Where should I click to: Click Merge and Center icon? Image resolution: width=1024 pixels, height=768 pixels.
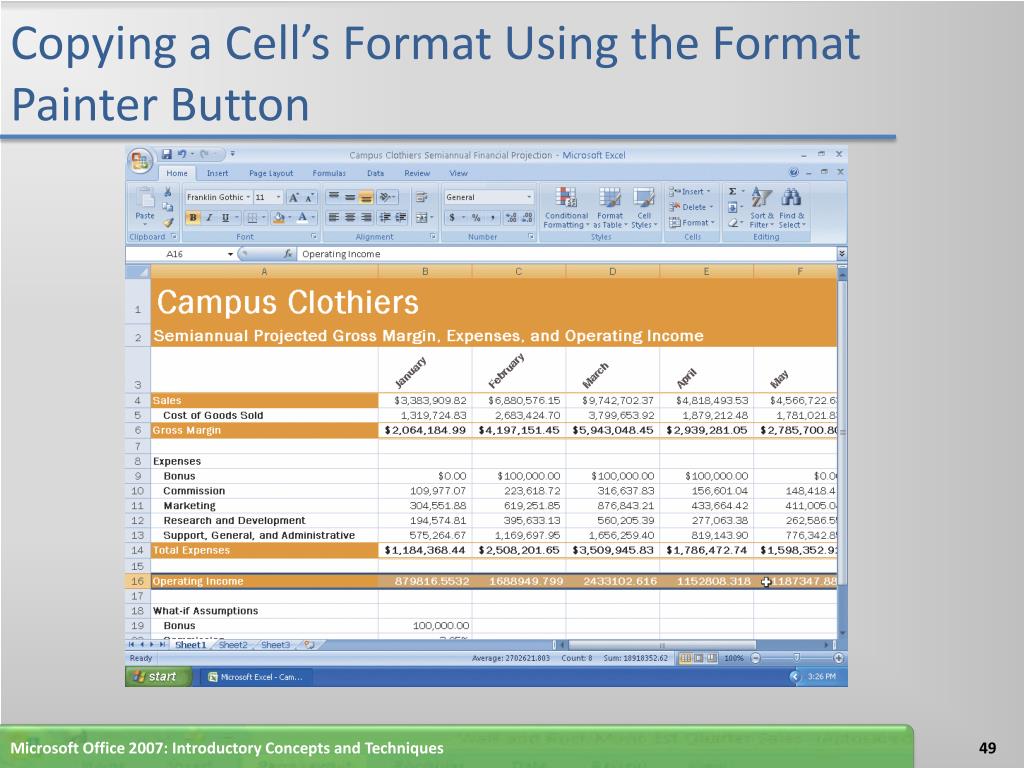(x=422, y=217)
